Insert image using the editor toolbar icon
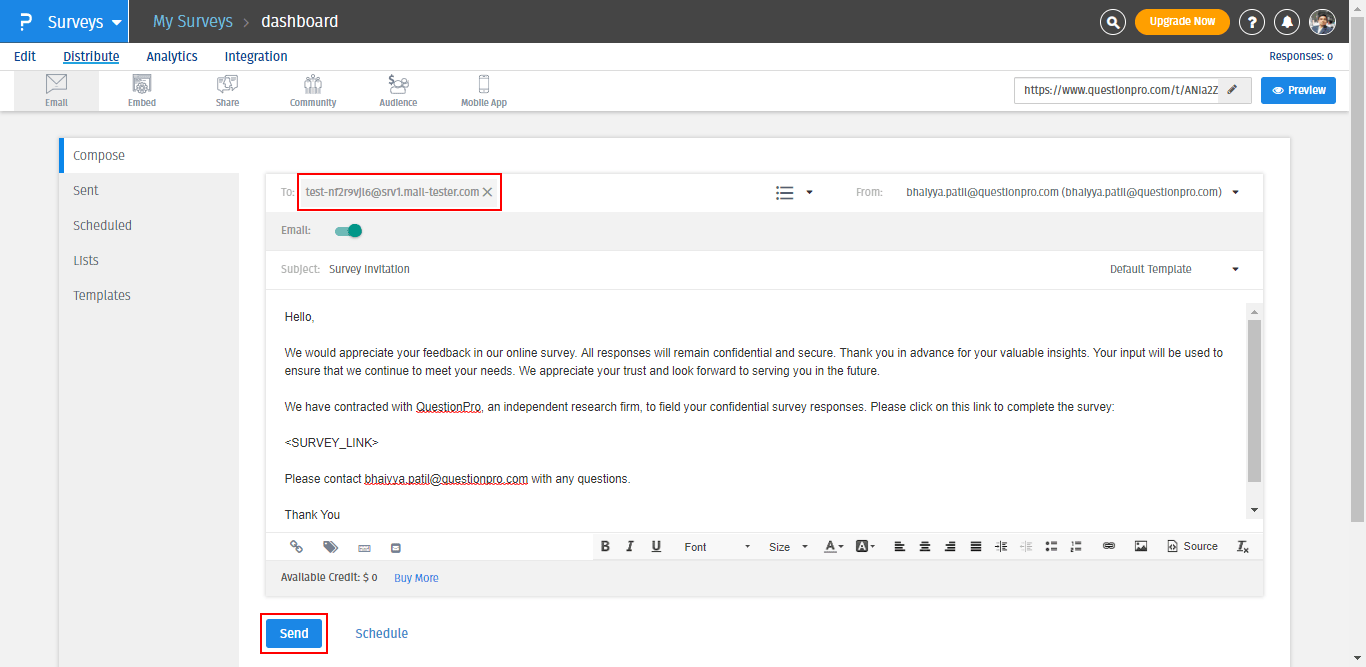The width and height of the screenshot is (1366, 667). point(1140,547)
